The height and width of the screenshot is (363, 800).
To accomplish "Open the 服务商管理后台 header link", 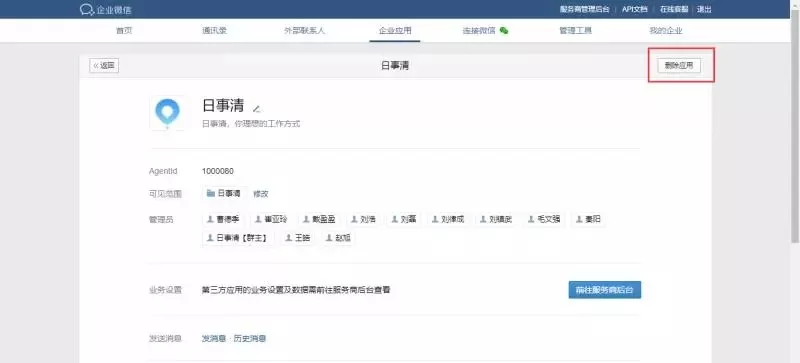I will tap(585, 9).
